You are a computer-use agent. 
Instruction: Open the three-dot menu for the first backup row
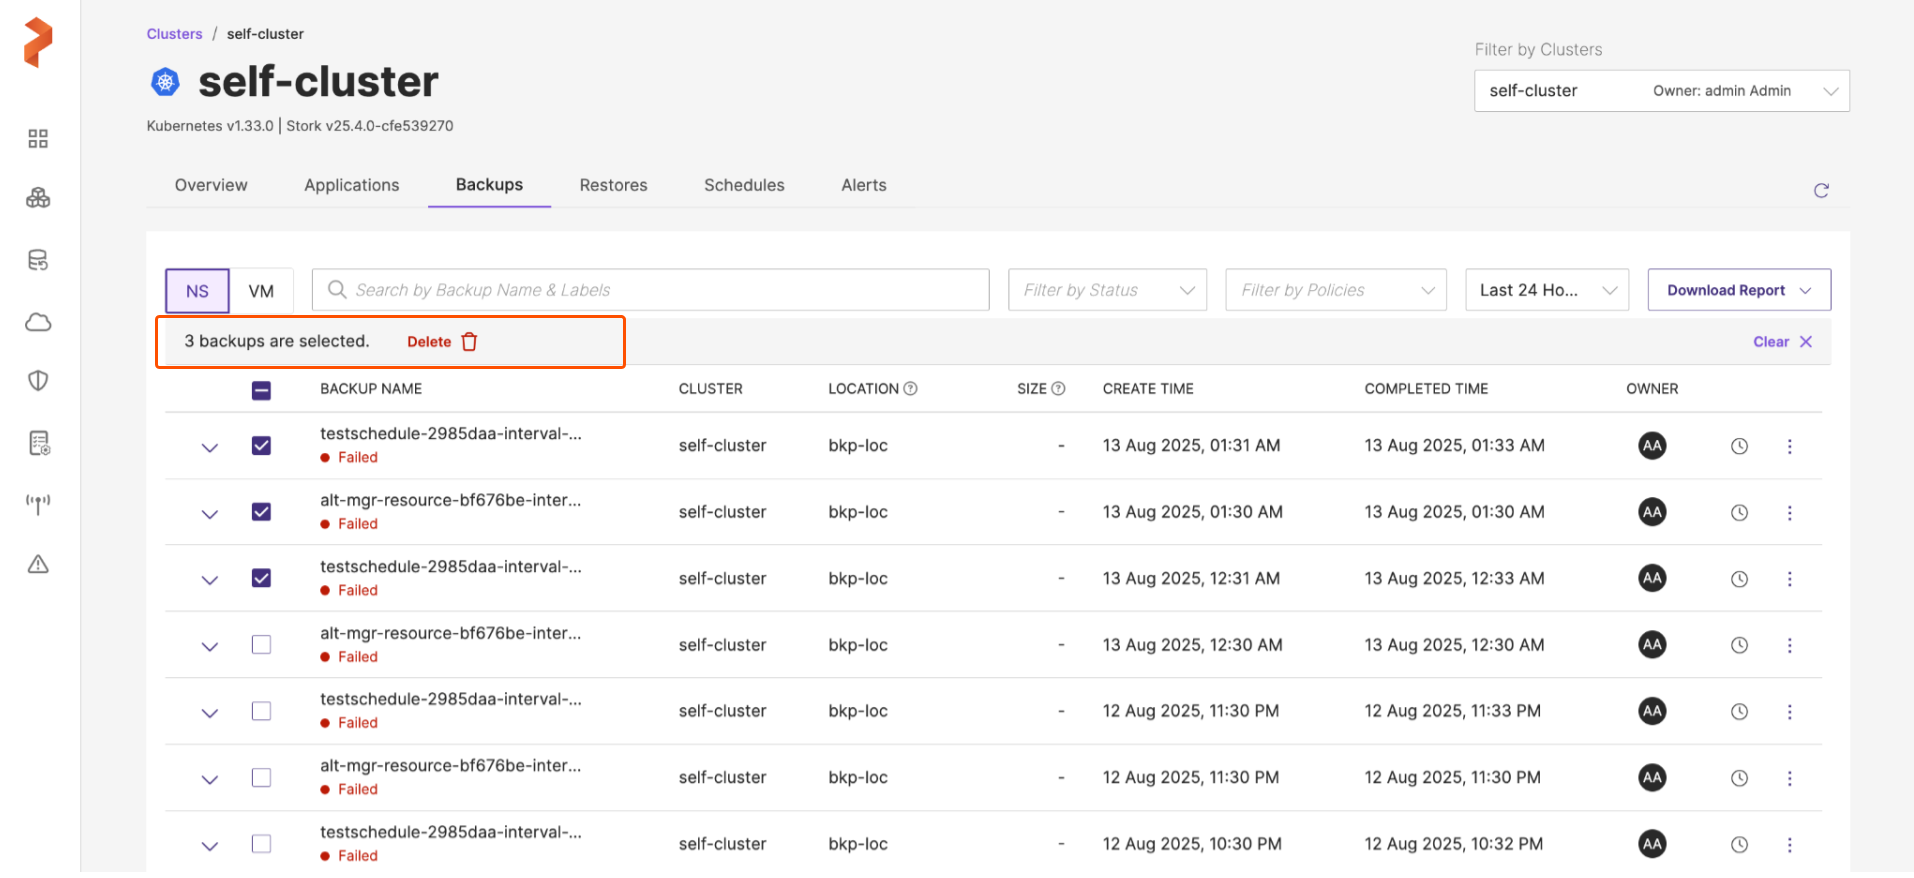click(1789, 446)
